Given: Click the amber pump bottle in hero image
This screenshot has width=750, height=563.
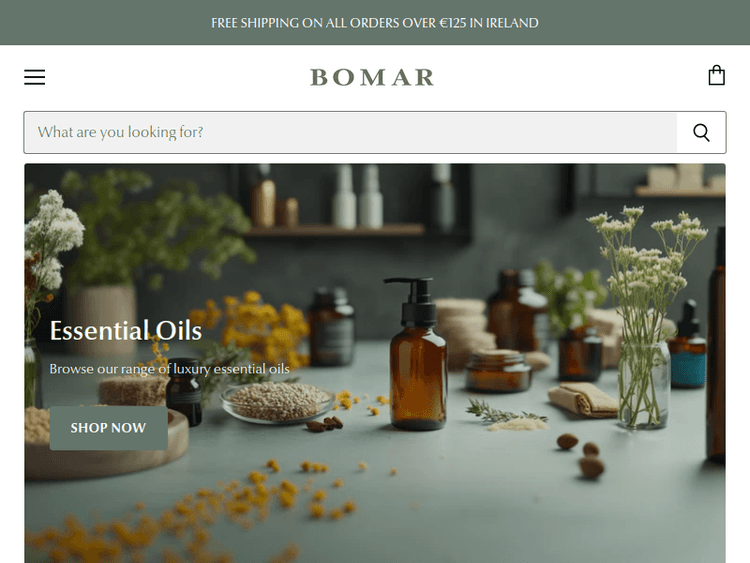Looking at the screenshot, I should point(418,353).
